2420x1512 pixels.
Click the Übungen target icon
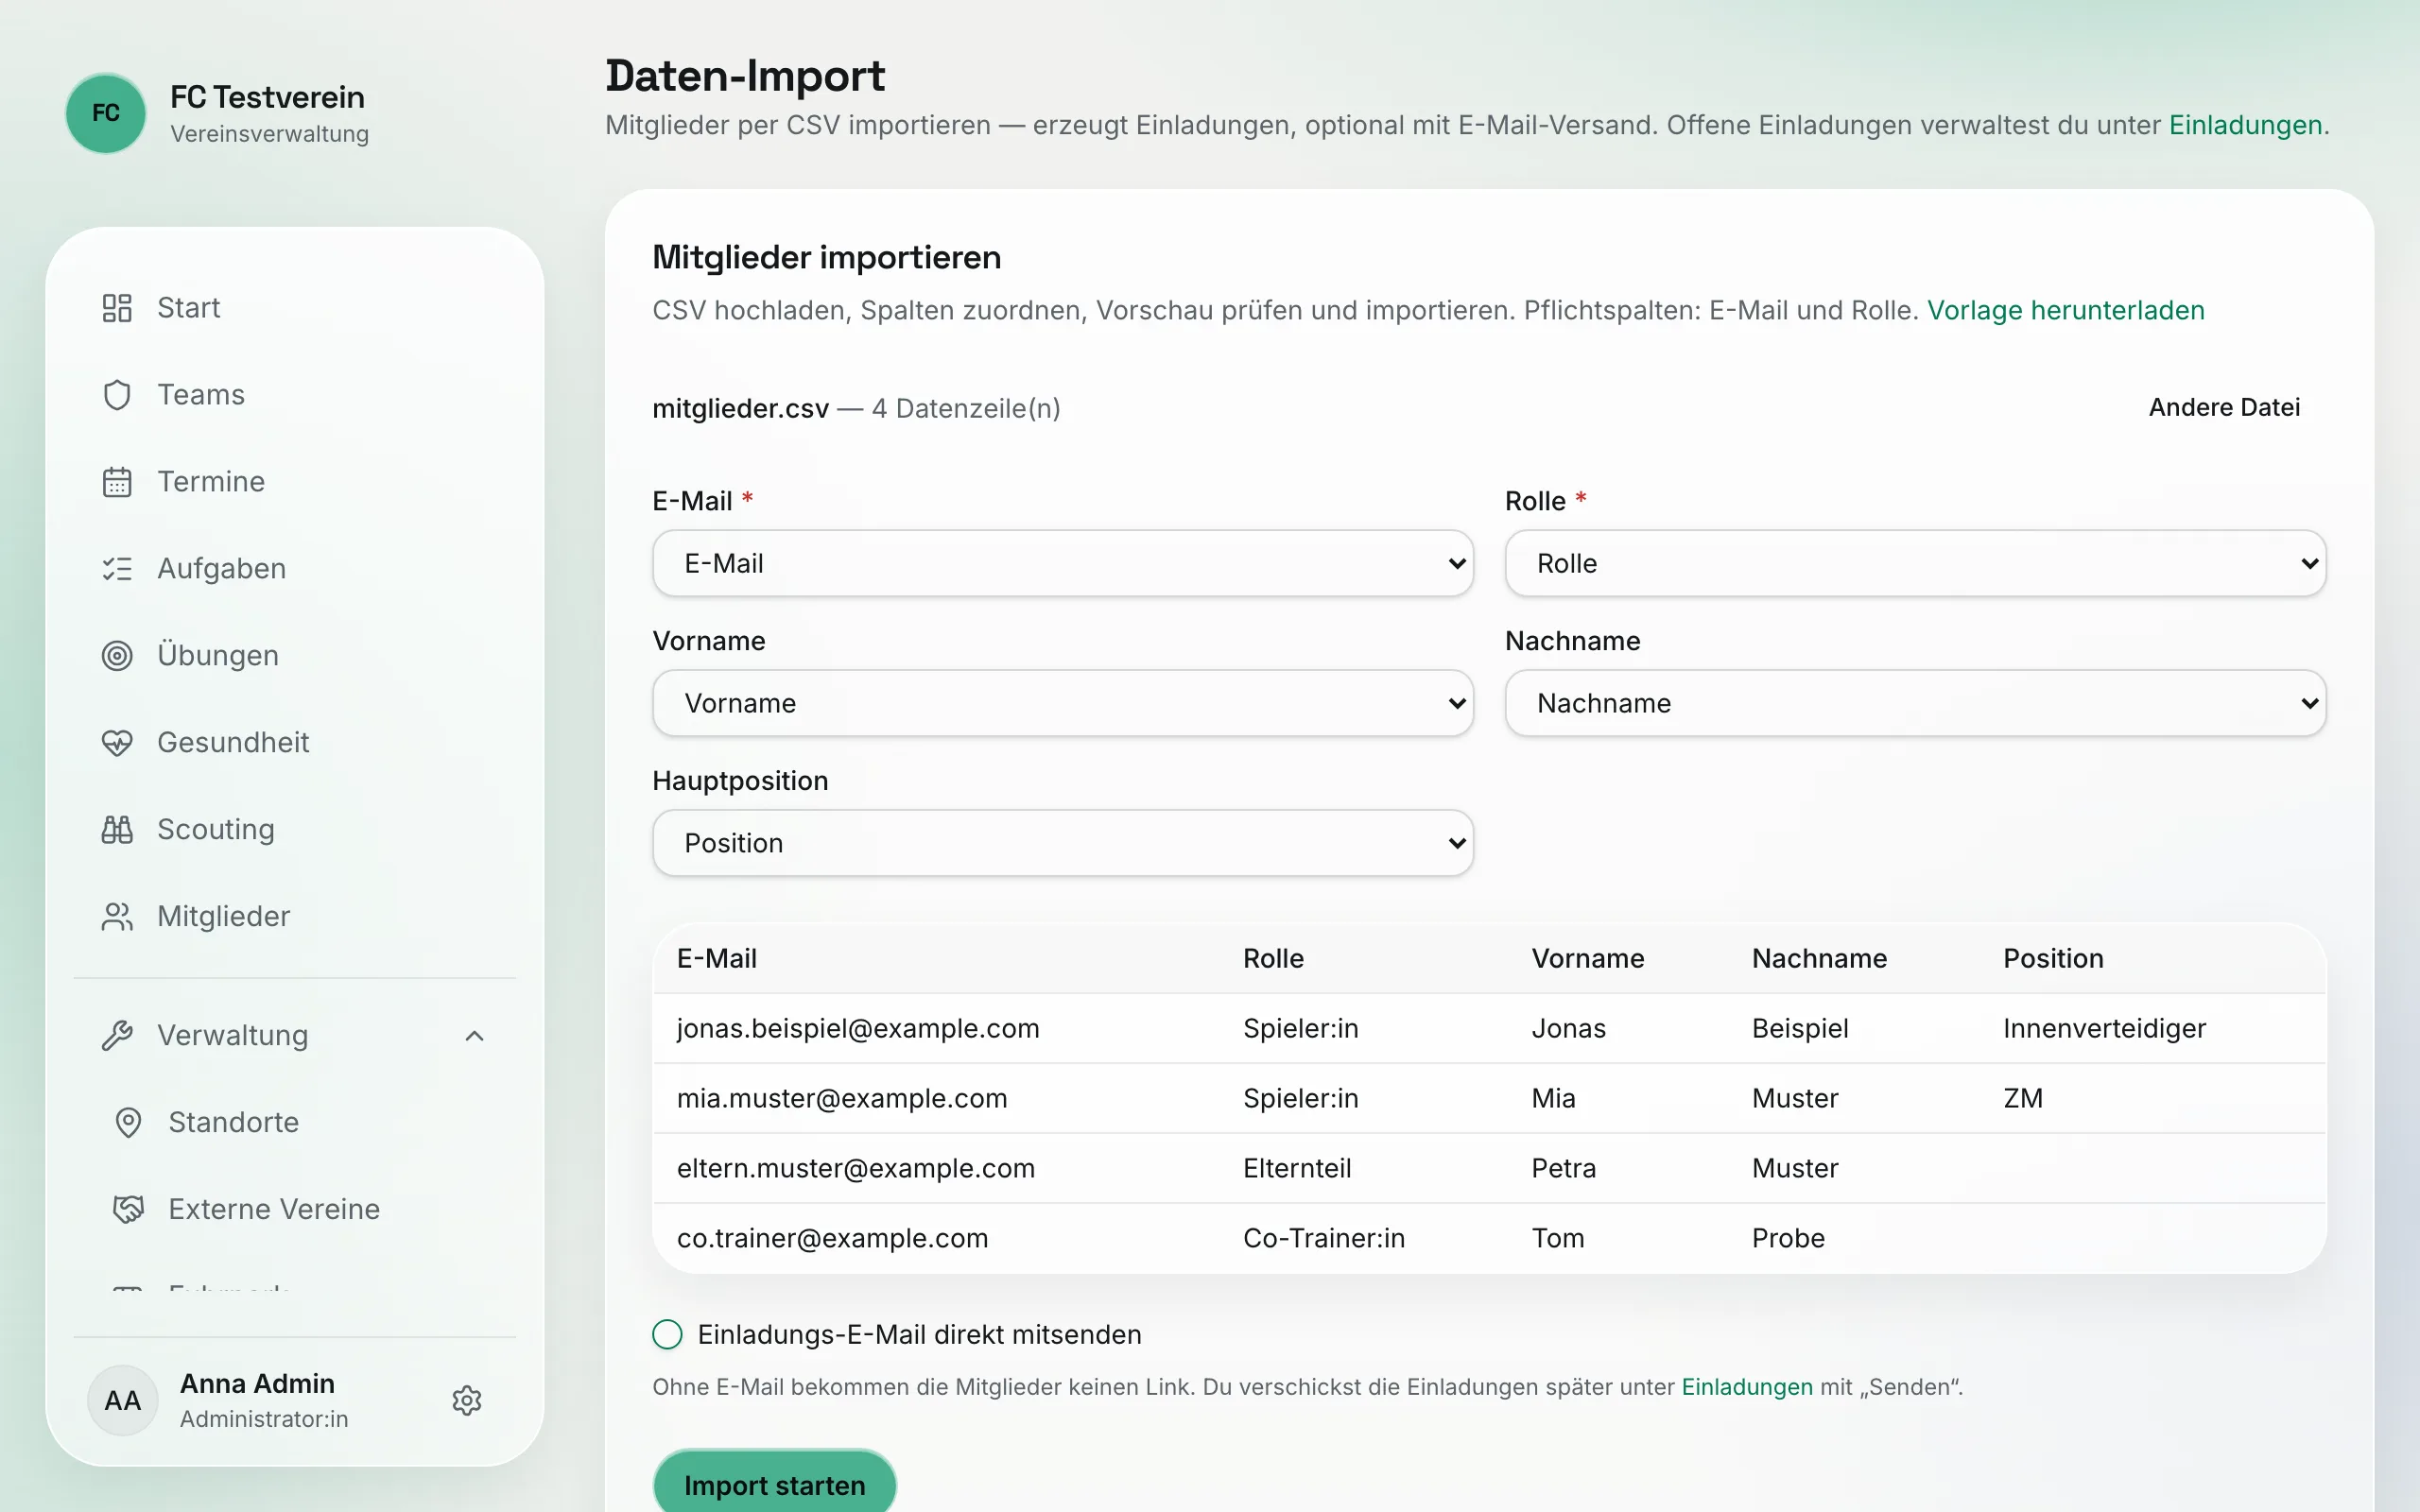[x=117, y=656]
